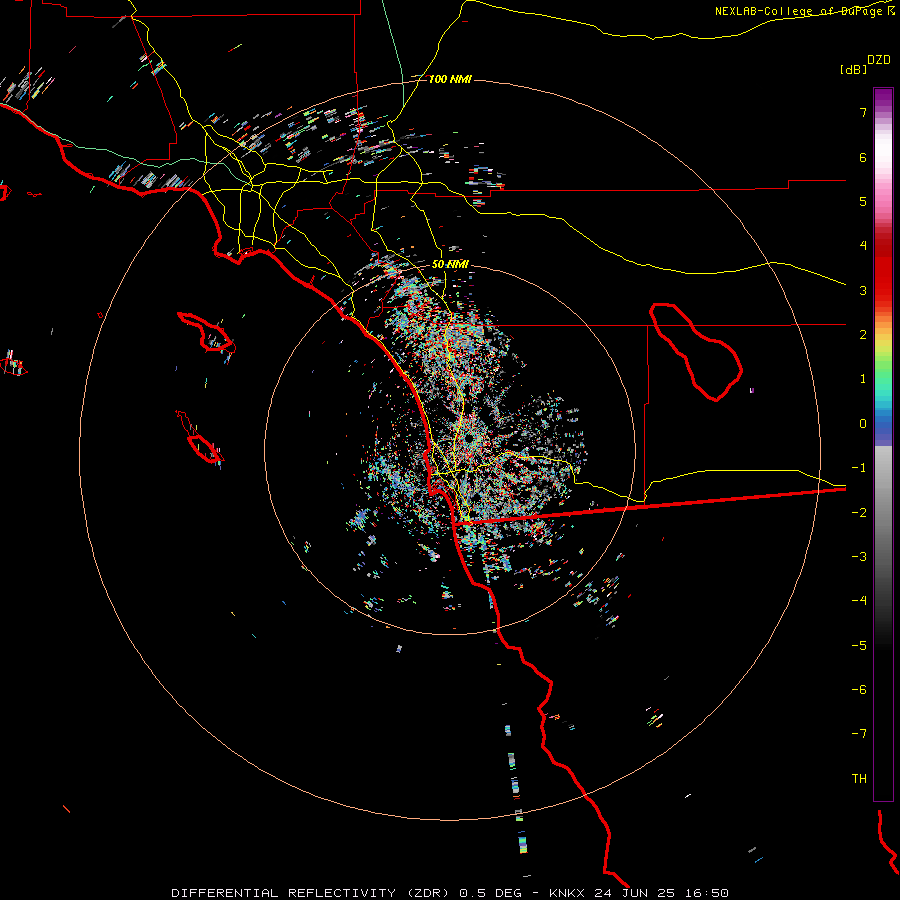Click the "DZD" product label above the colorbar

tap(879, 60)
